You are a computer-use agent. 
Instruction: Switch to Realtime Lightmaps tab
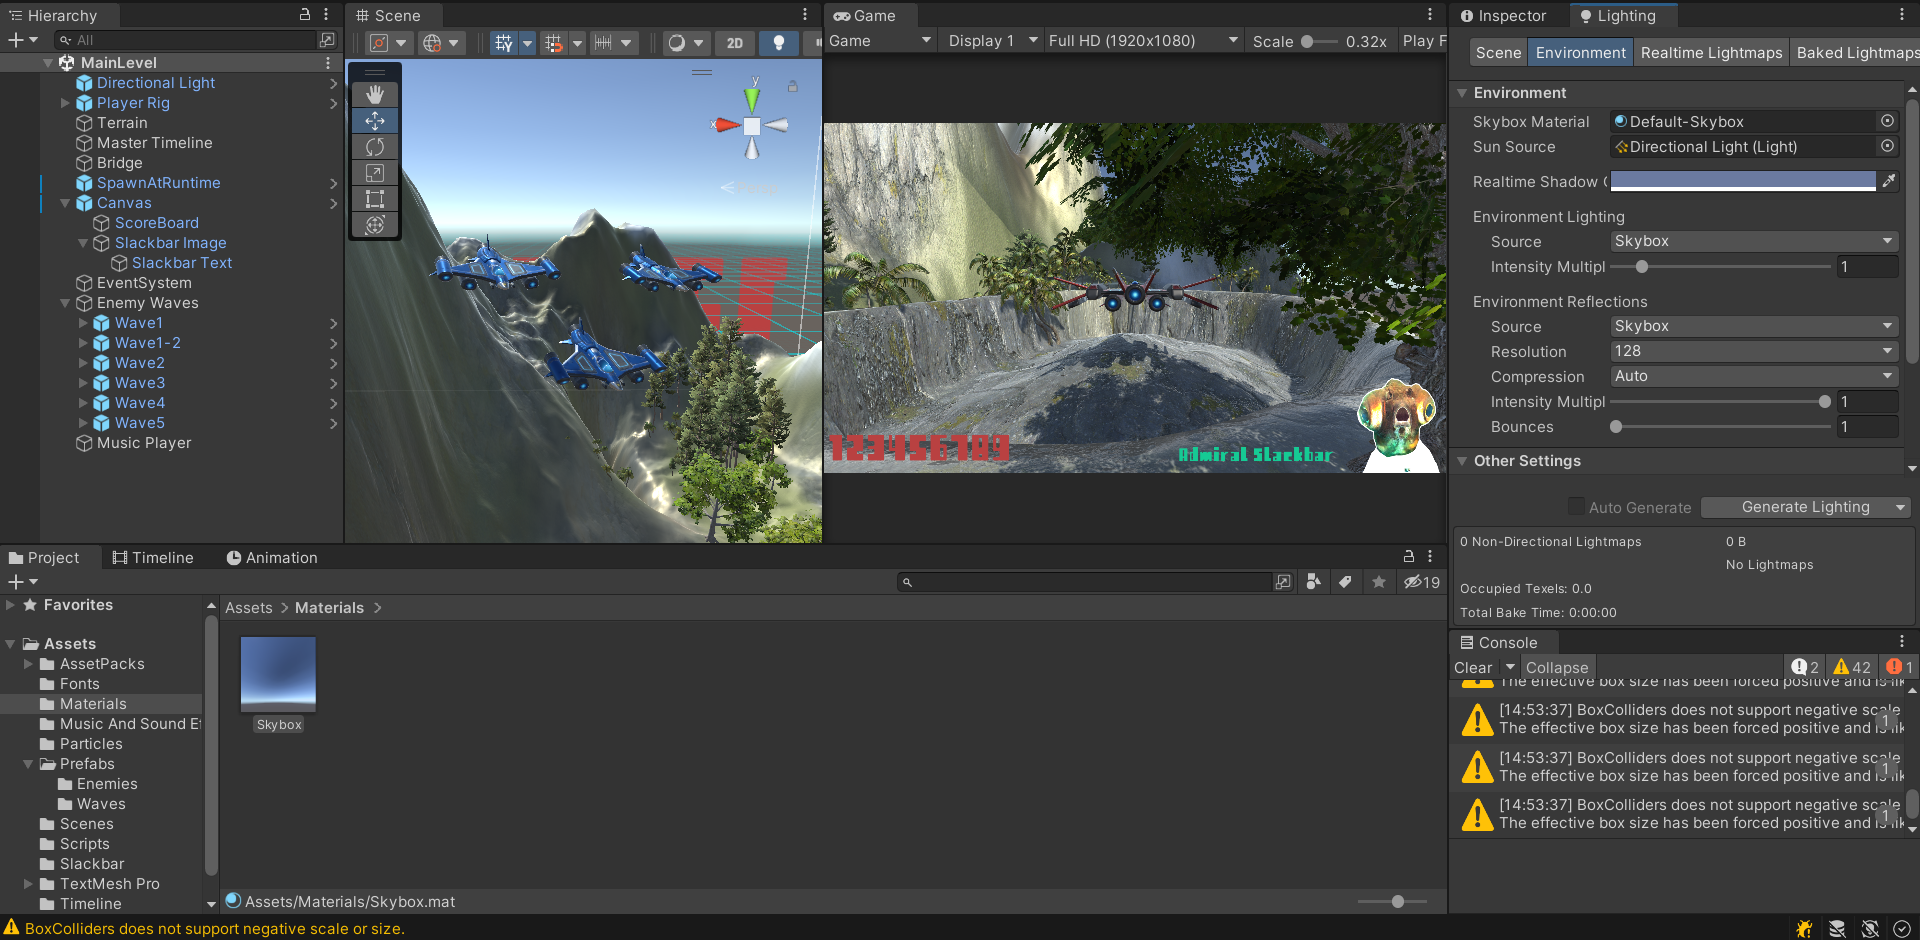coord(1711,53)
